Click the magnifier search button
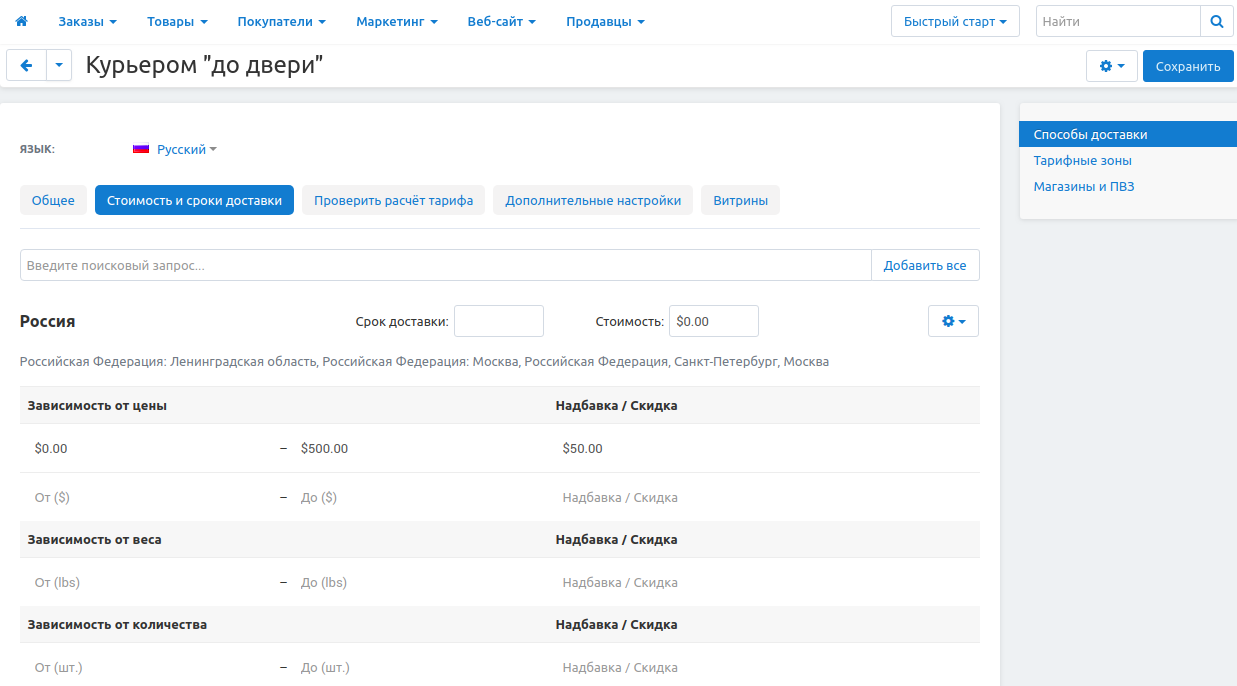 1216,21
